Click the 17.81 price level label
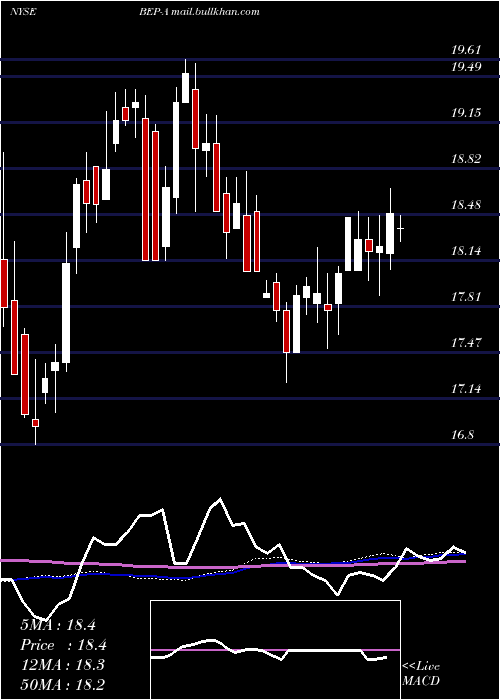 466,296
